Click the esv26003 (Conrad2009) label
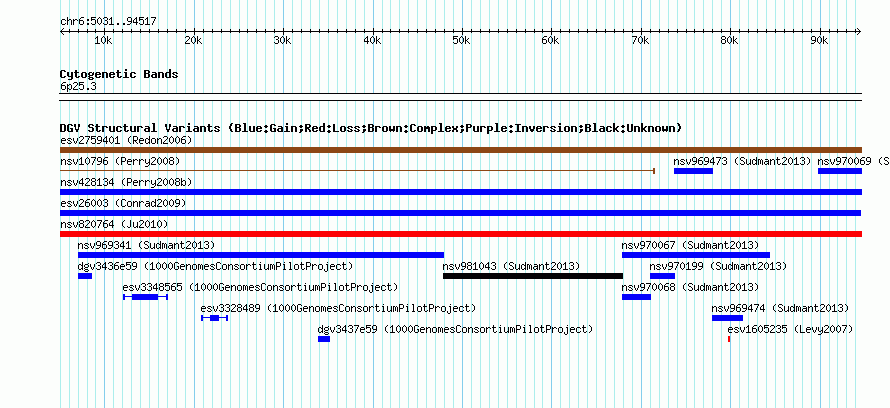This screenshot has width=890, height=408. [x=124, y=203]
